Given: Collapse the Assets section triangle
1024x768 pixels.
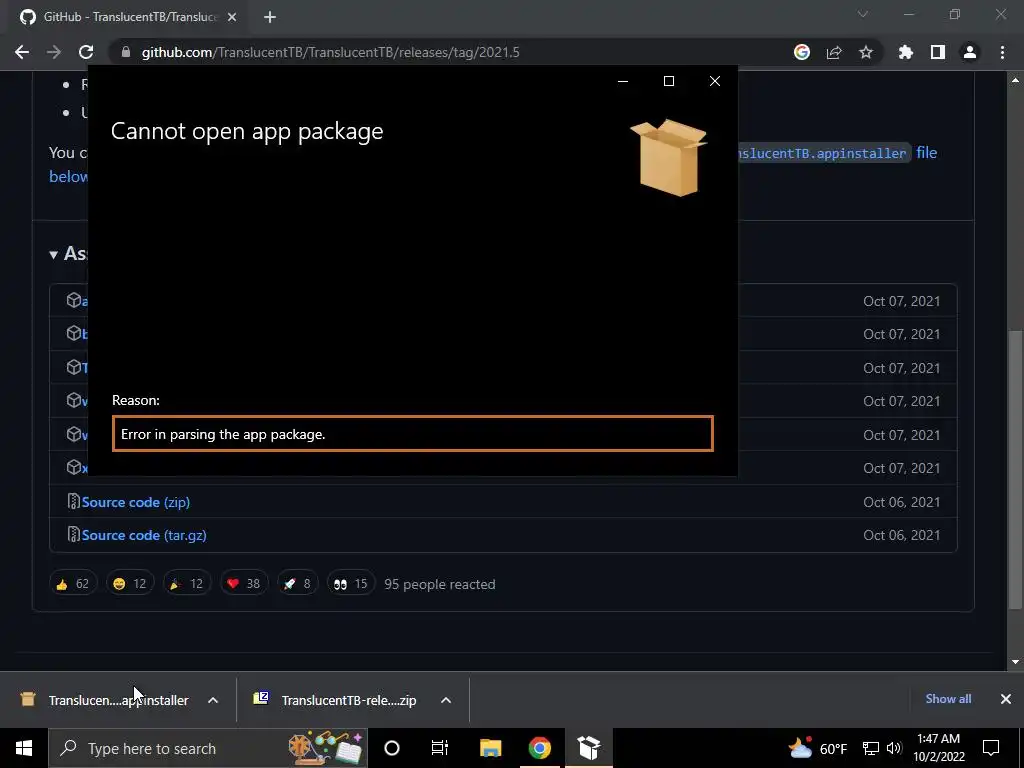Looking at the screenshot, I should pos(54,255).
